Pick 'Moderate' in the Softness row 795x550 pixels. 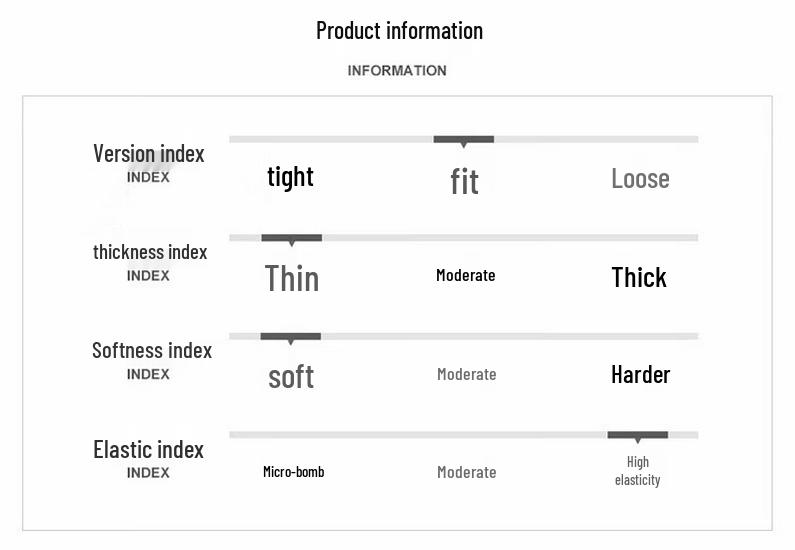[466, 374]
